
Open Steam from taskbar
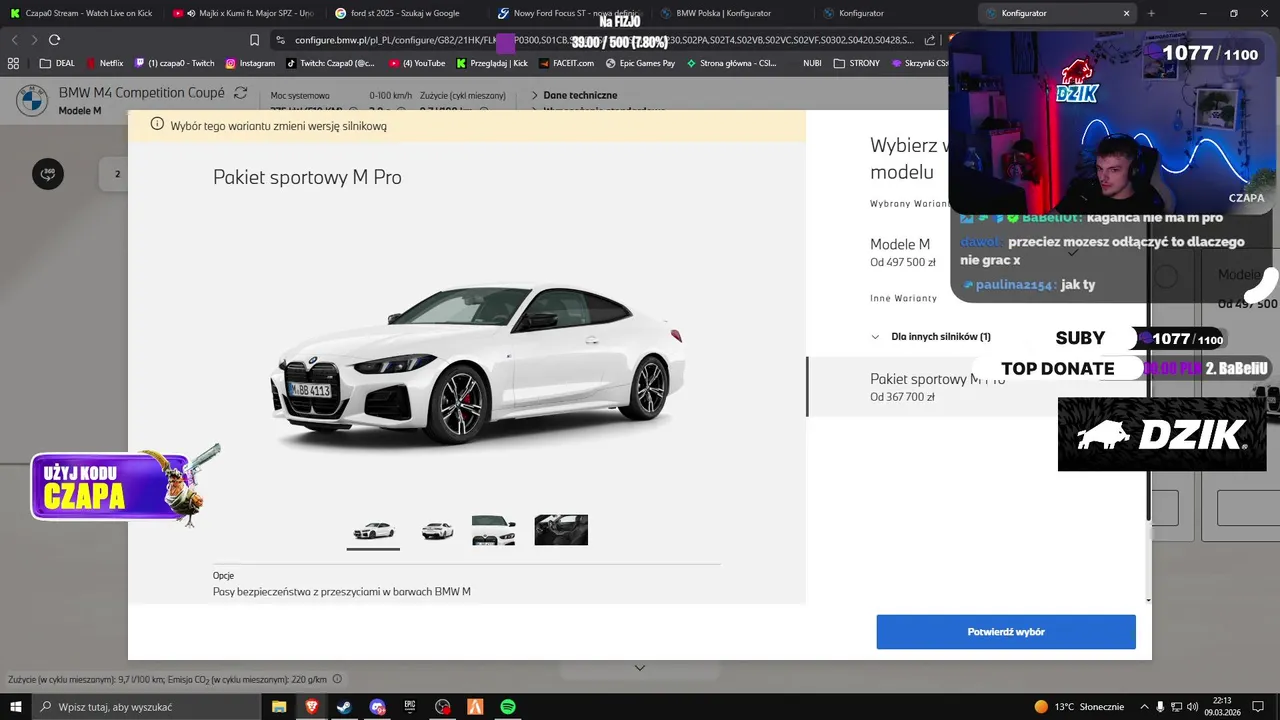(344, 707)
